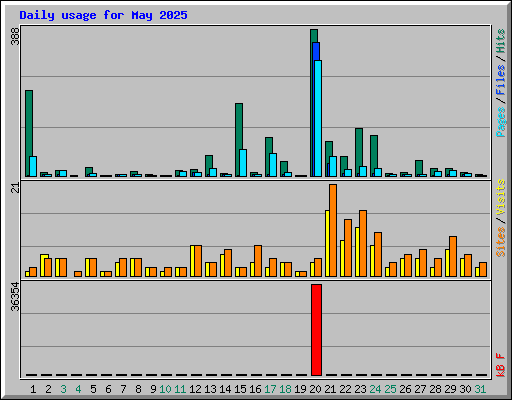Screen dimensions: 512x400
Task: Click green weekend day label 31
Action: point(480,389)
